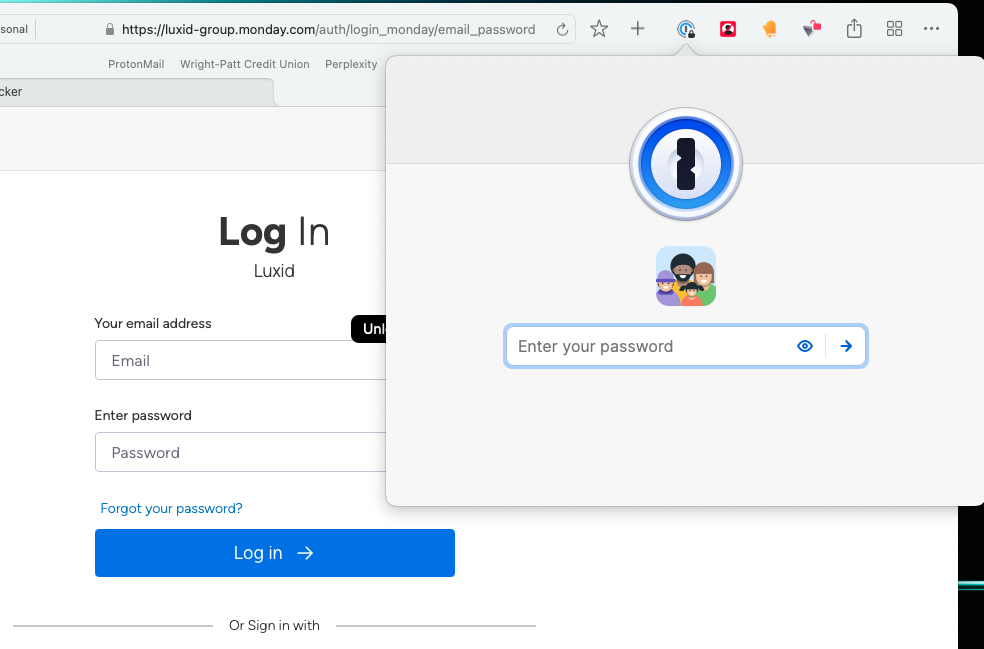Click the Forgot your password link
This screenshot has width=984, height=649.
click(171, 508)
